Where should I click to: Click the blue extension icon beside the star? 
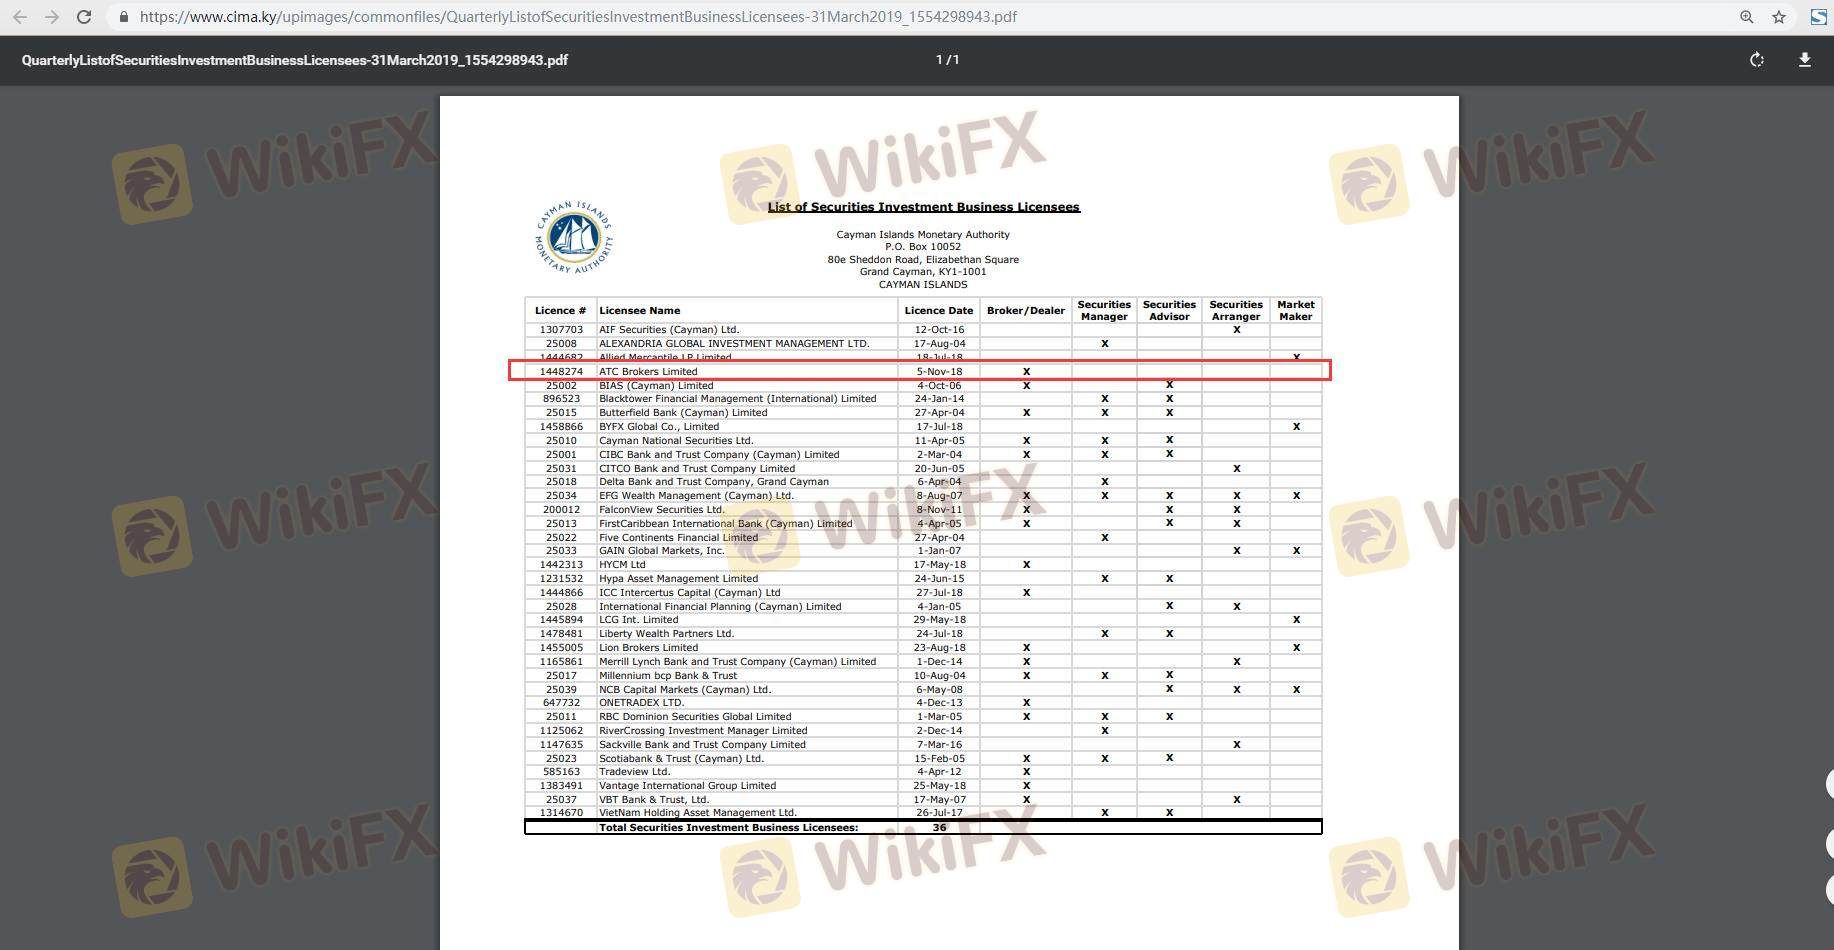[x=1818, y=17]
